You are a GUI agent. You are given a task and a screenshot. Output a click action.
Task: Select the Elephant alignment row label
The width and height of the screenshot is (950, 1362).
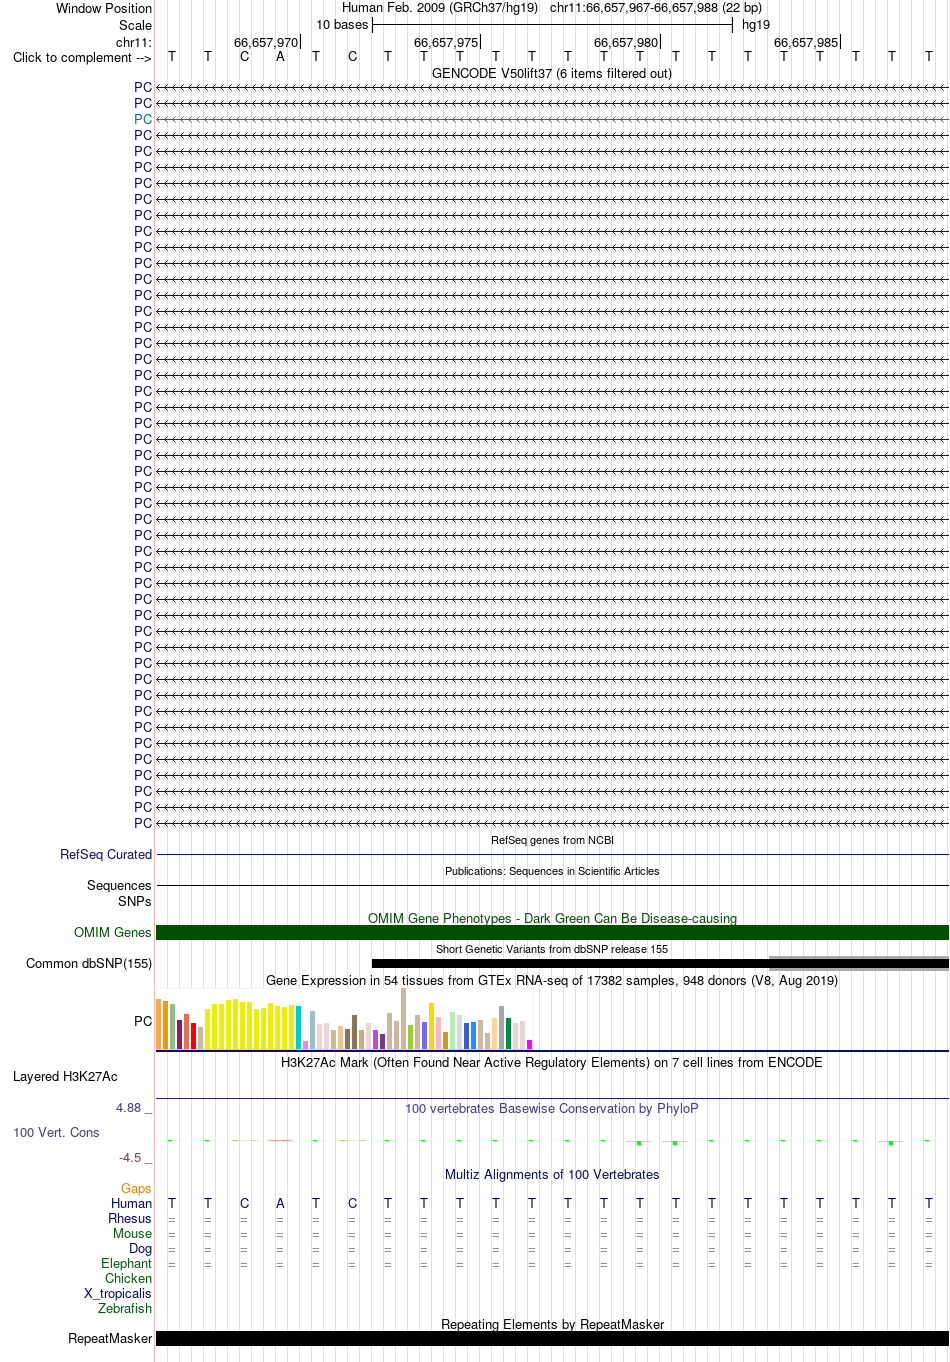126,1263
